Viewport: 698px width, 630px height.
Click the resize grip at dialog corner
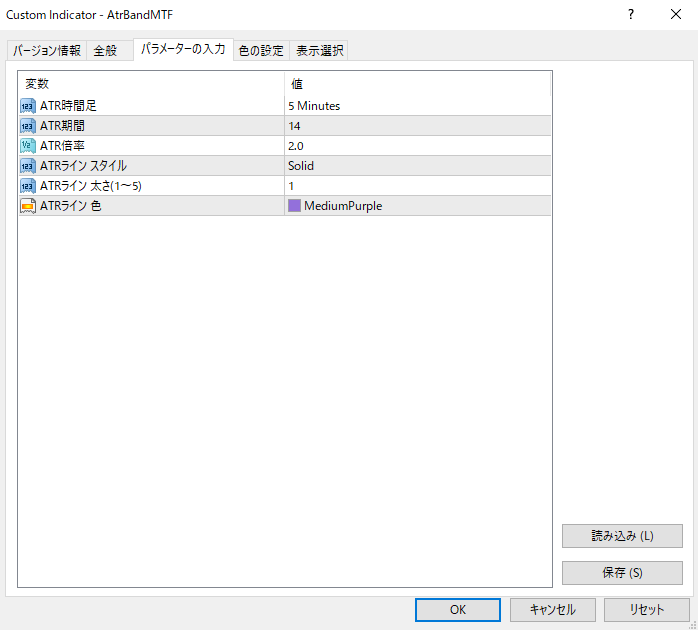(692, 625)
